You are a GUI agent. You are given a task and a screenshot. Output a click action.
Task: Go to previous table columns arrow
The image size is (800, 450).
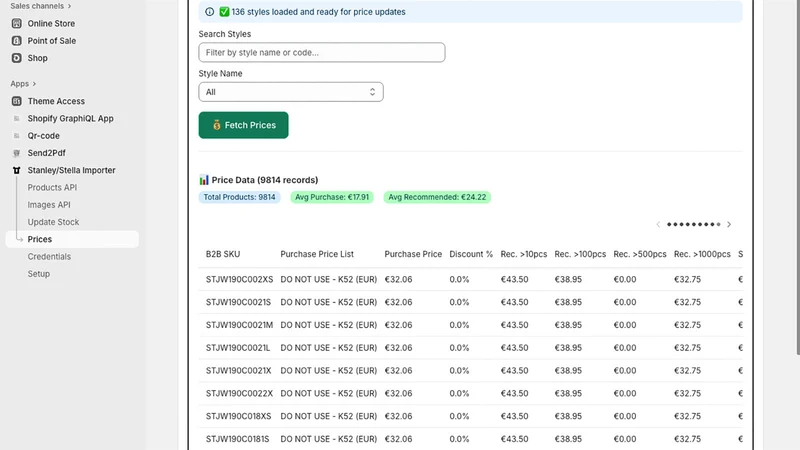pos(658,224)
